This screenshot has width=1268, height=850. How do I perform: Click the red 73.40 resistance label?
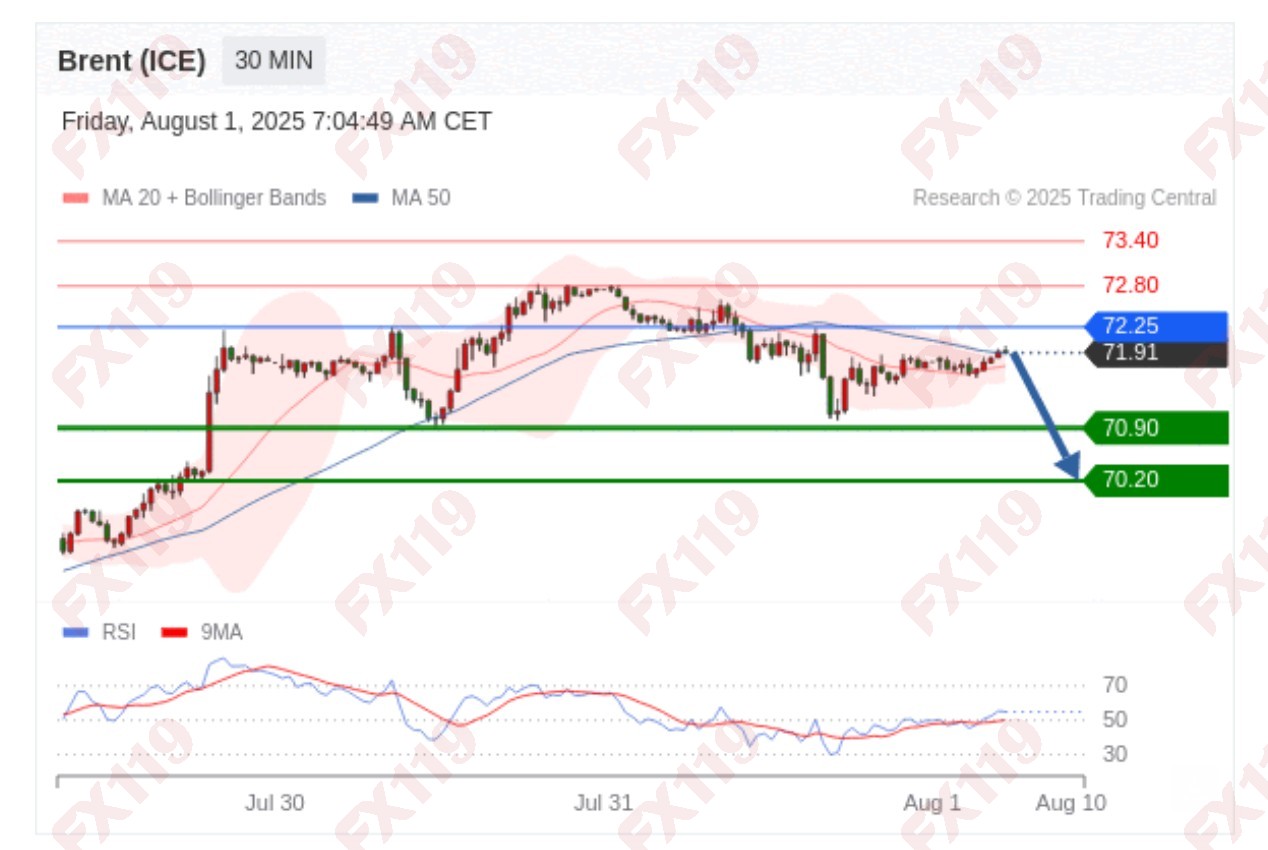(x=1131, y=240)
